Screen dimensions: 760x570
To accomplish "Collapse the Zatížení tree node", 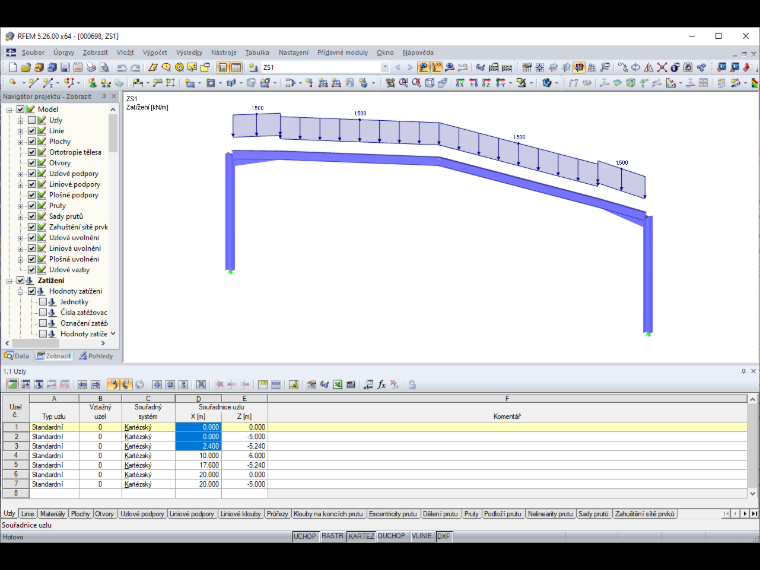I will pyautogui.click(x=9, y=281).
